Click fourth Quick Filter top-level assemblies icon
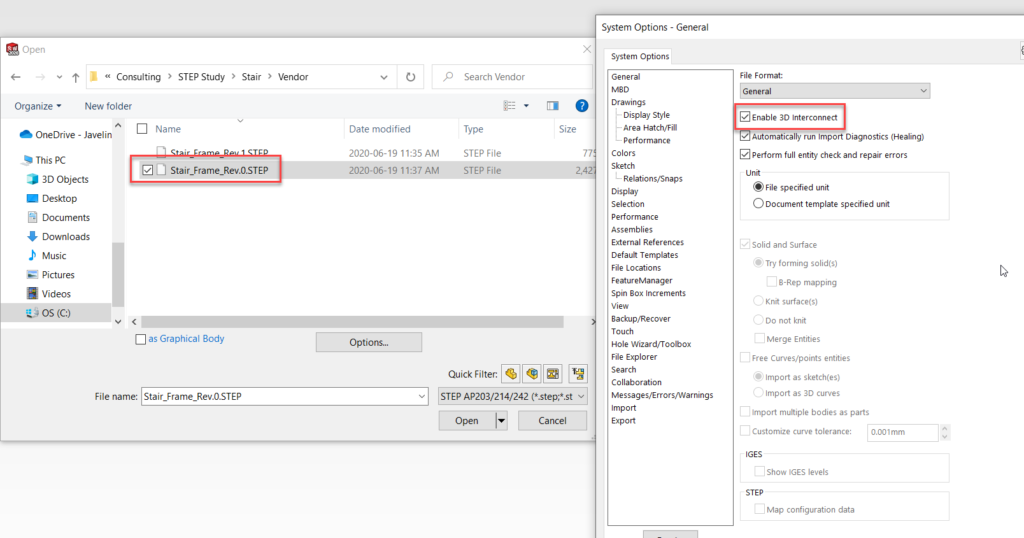 578,374
